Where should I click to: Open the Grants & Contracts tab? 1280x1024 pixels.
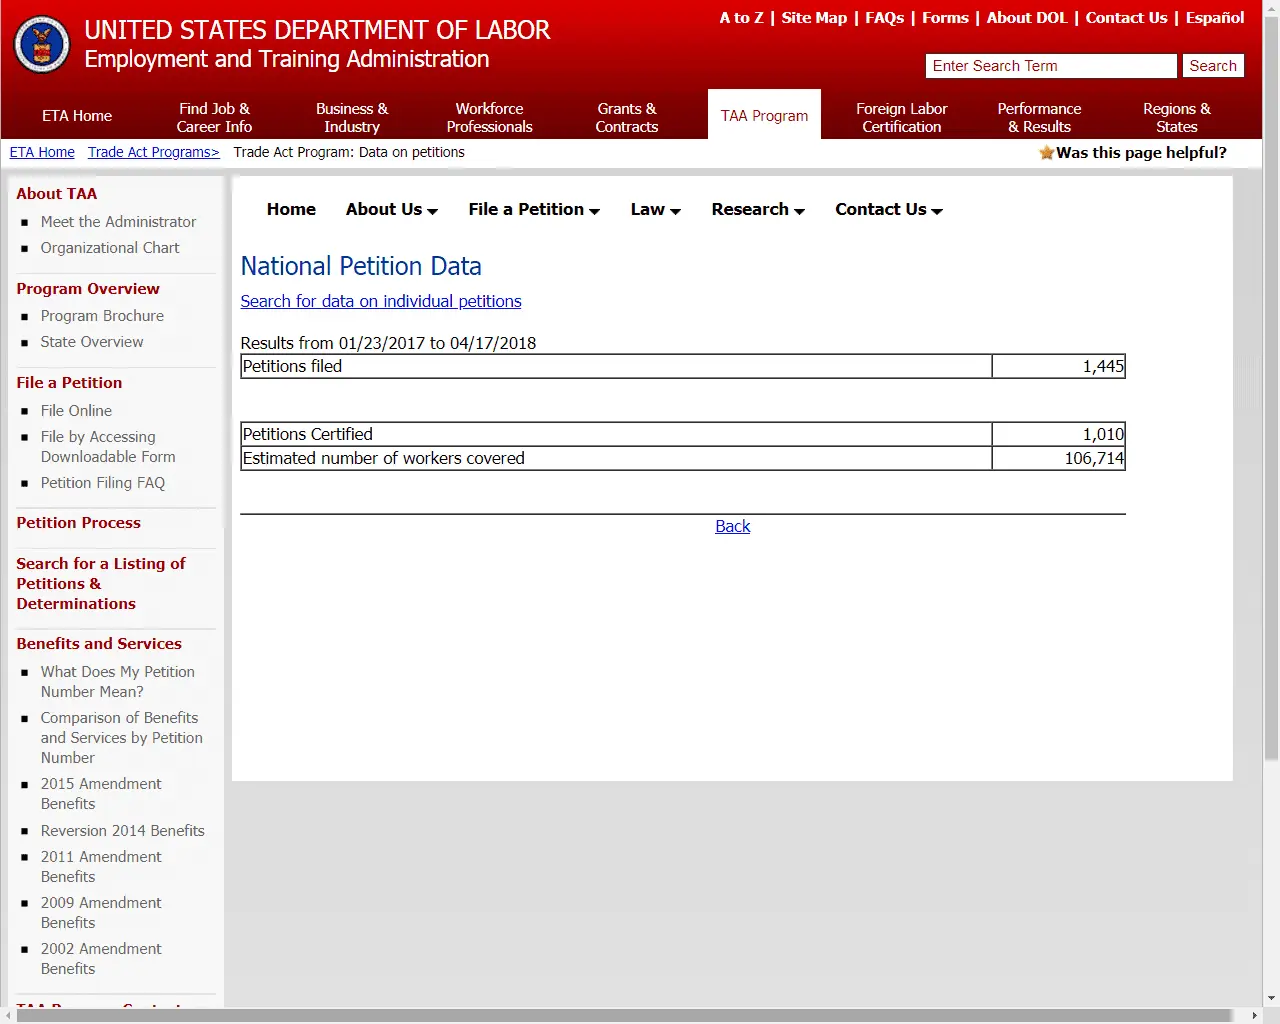(626, 117)
